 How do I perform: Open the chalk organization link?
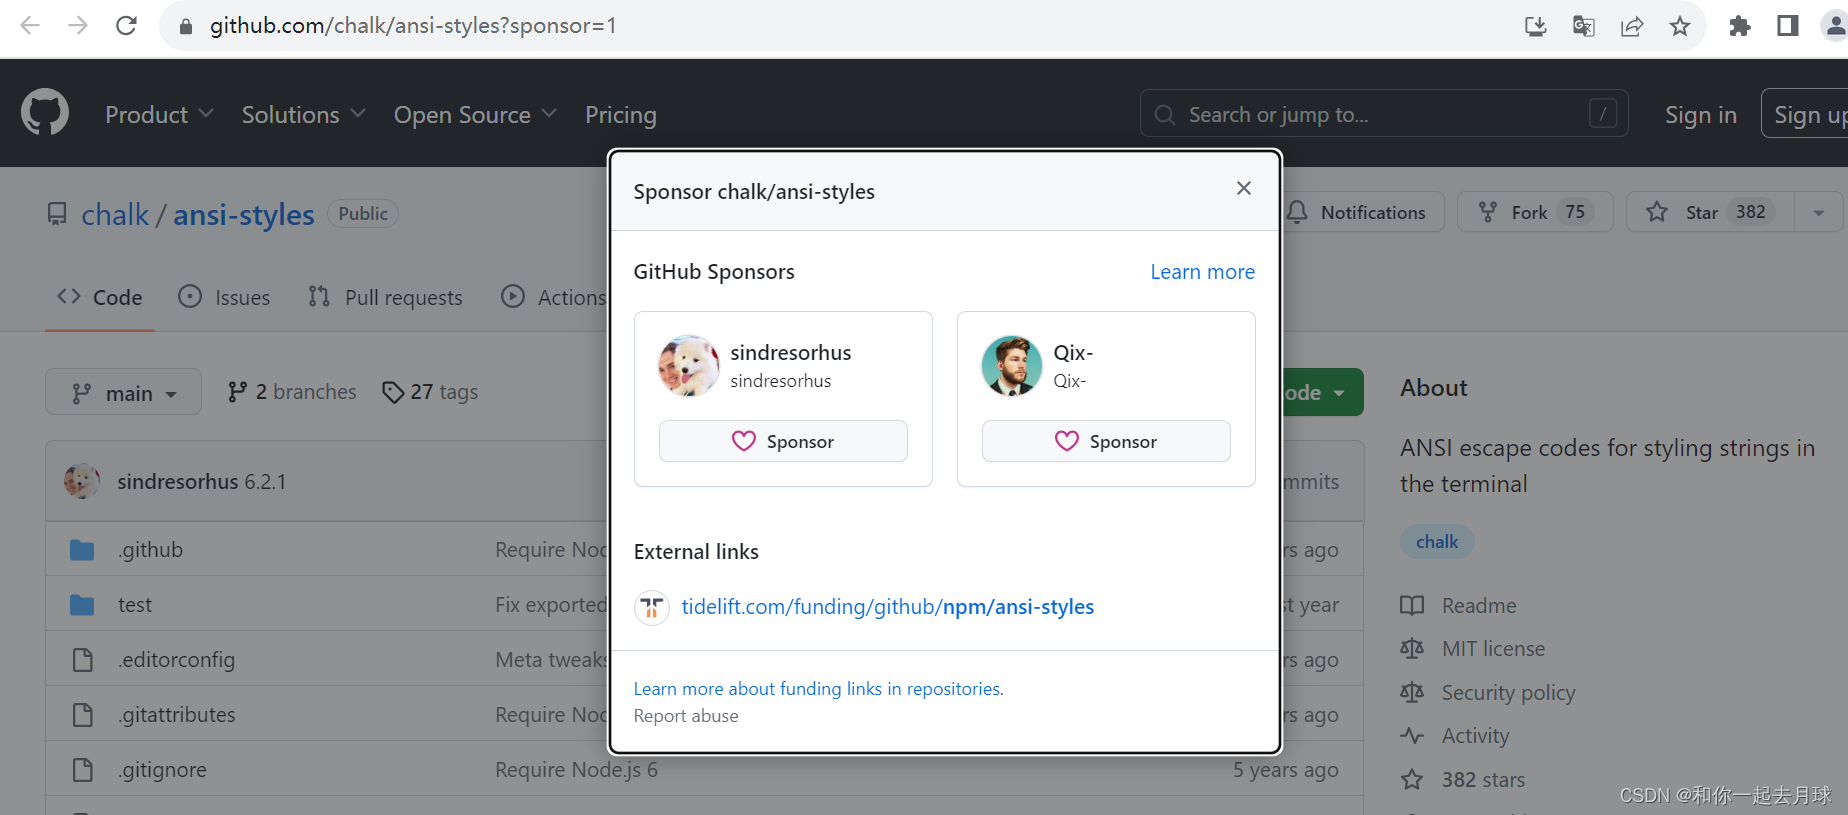point(115,214)
